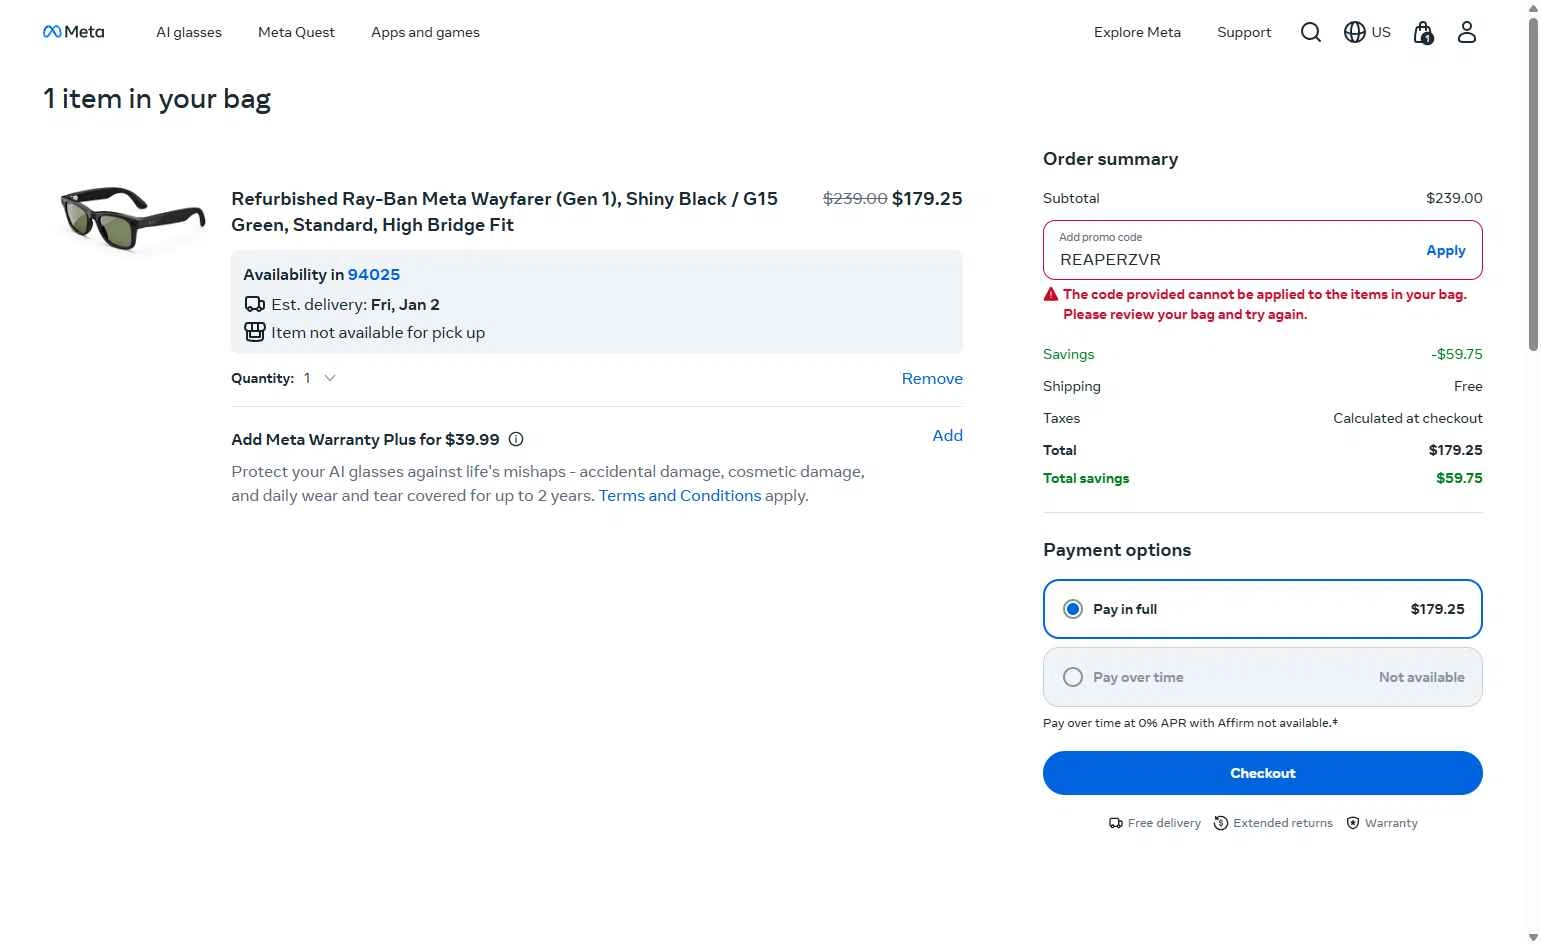The image size is (1541, 945).
Task: Click the 'Total savings' label
Action: [x=1086, y=478]
